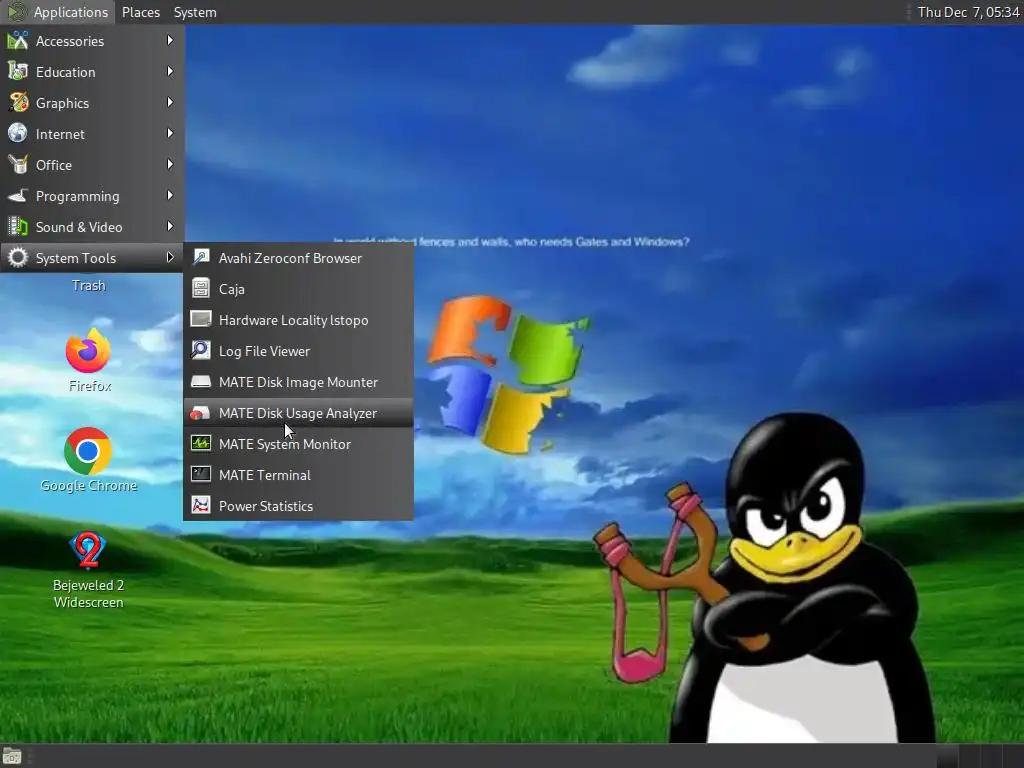This screenshot has width=1024, height=768.
Task: Expand the Internet submenu arrow
Action: point(170,133)
